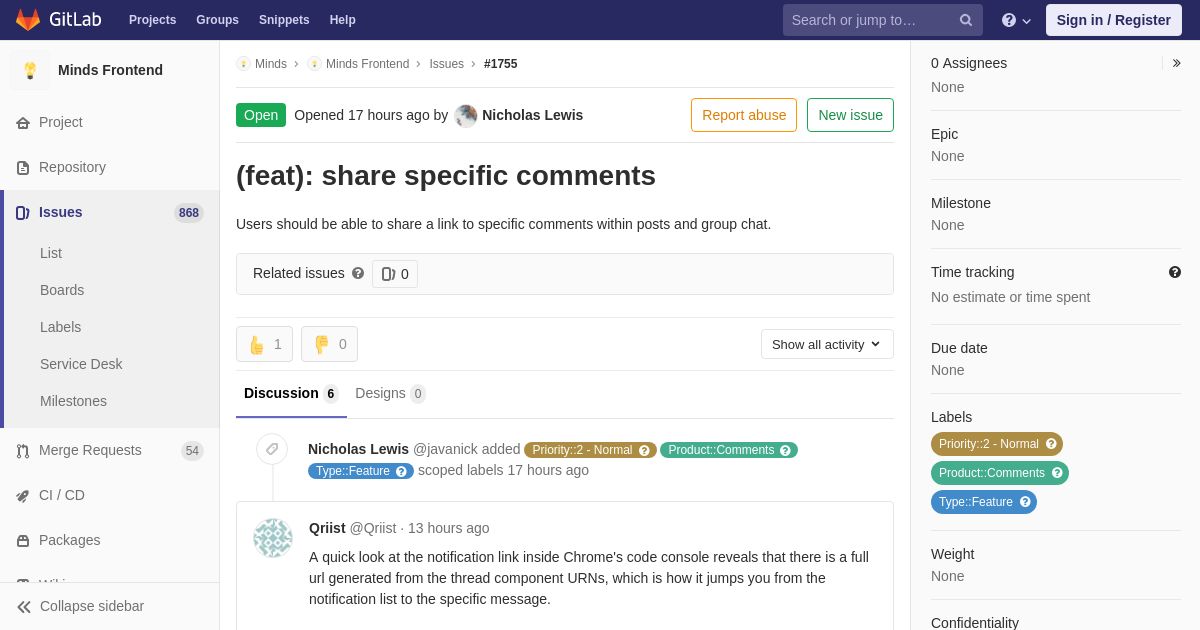Switch to the Designs tab
This screenshot has width=1200, height=630.
(390, 393)
